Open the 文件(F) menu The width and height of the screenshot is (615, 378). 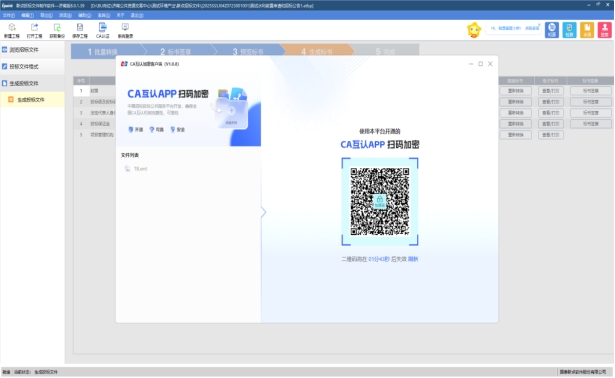[x=9, y=15]
